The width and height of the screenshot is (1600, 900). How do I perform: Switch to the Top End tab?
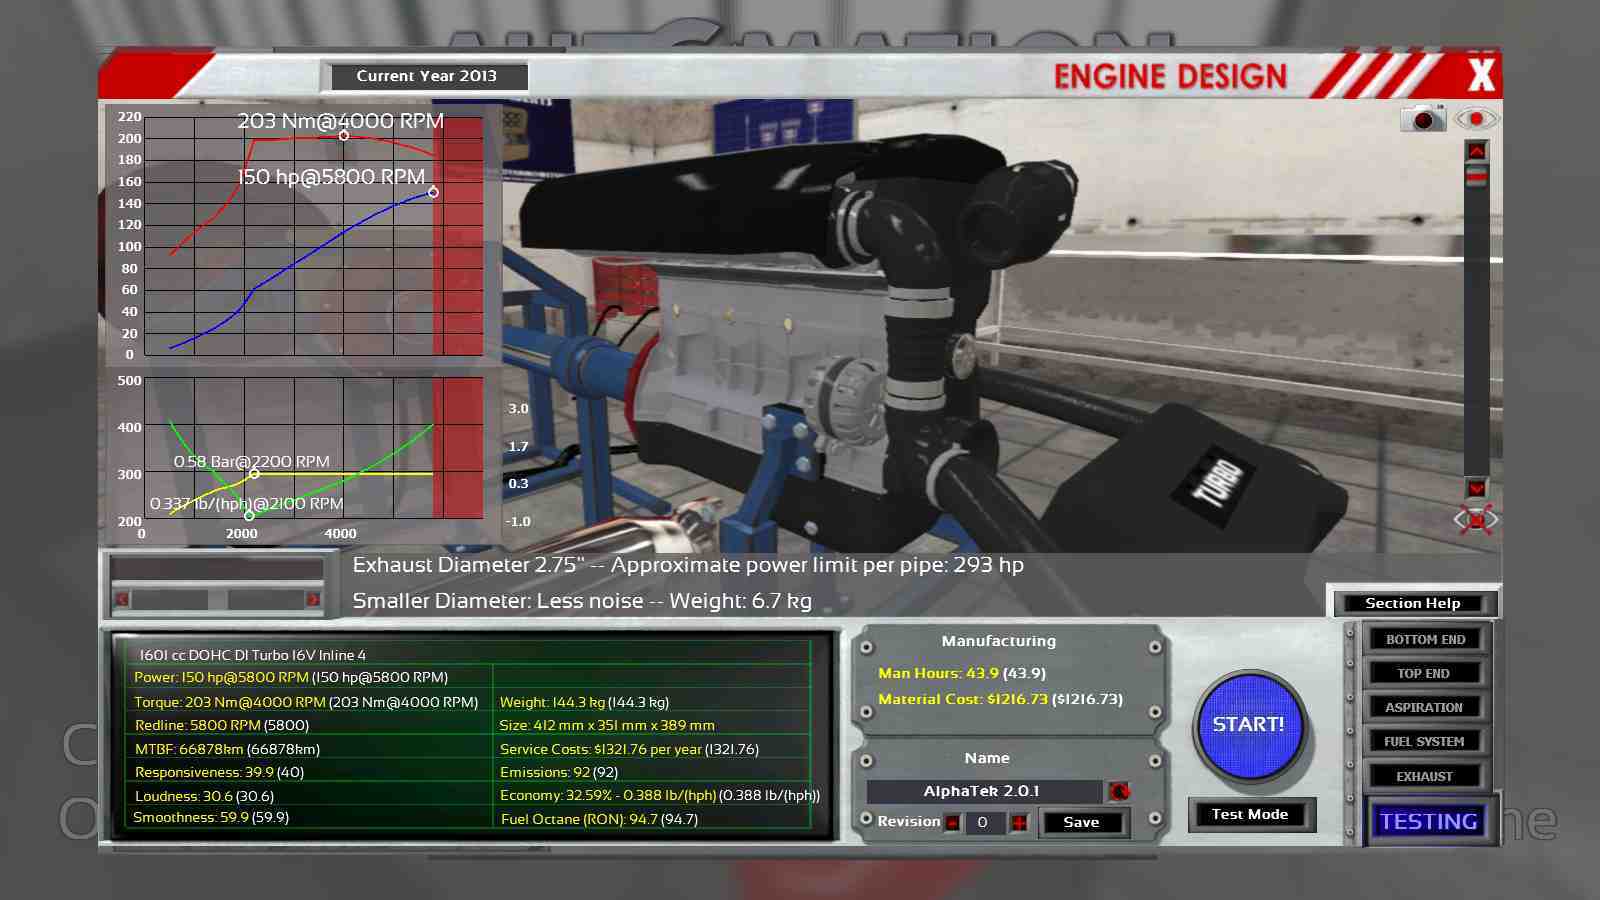point(1424,674)
